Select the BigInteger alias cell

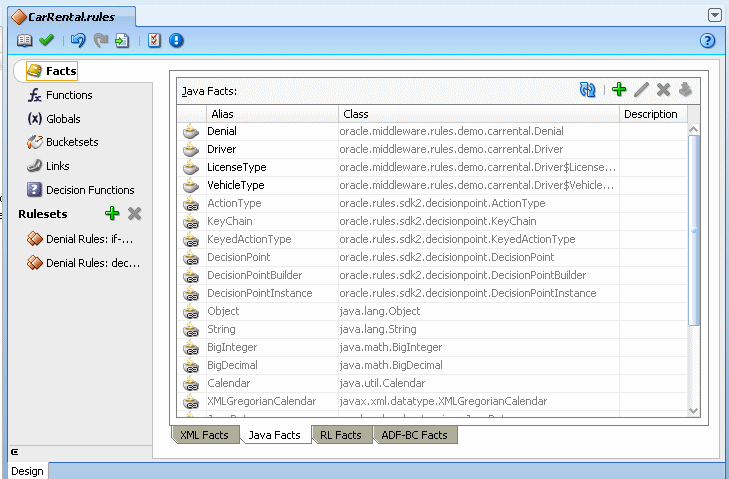point(272,347)
